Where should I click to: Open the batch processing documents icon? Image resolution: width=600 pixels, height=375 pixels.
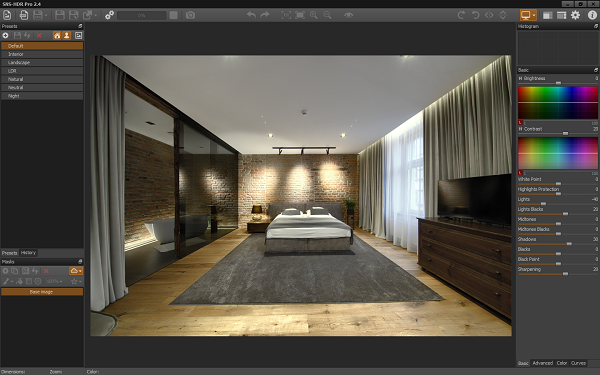[x=24, y=15]
